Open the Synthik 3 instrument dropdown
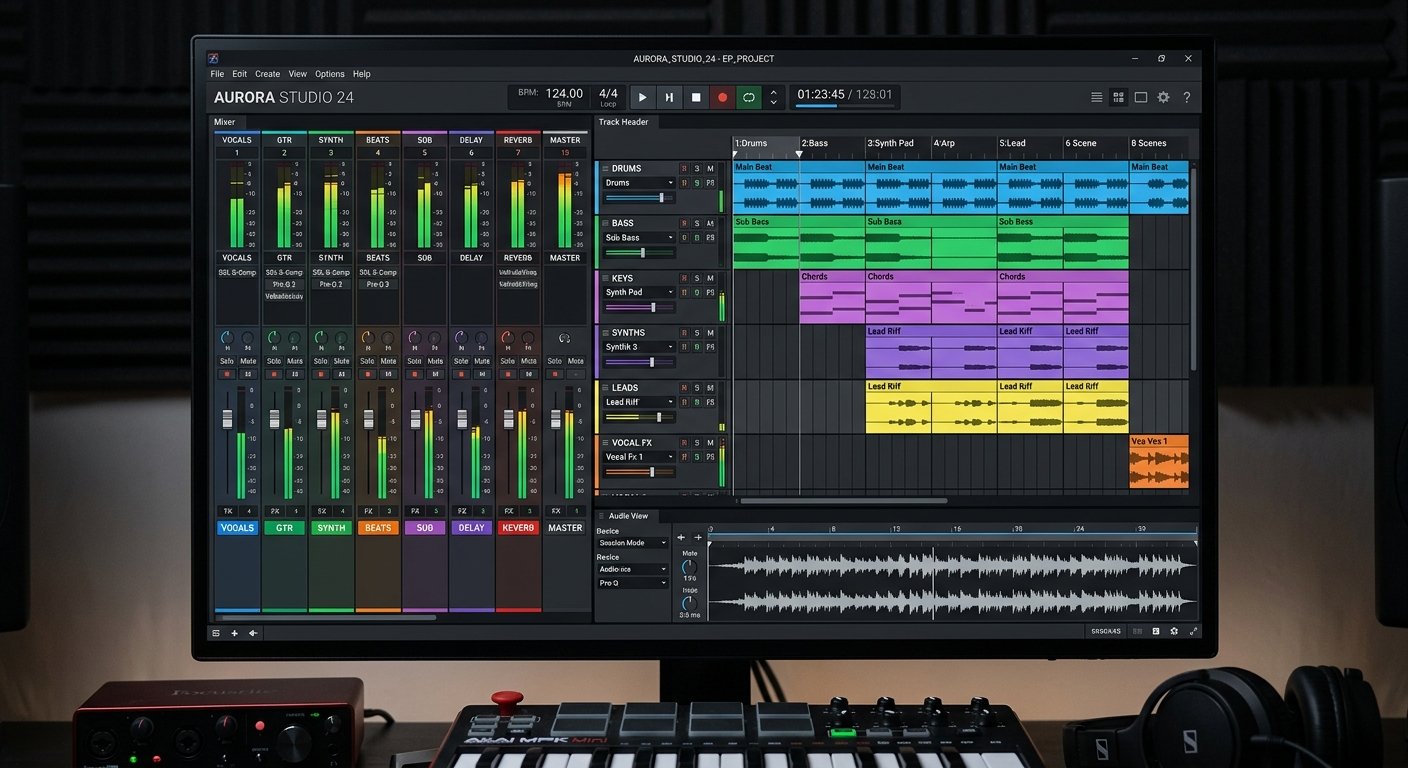The image size is (1408, 768). (639, 347)
